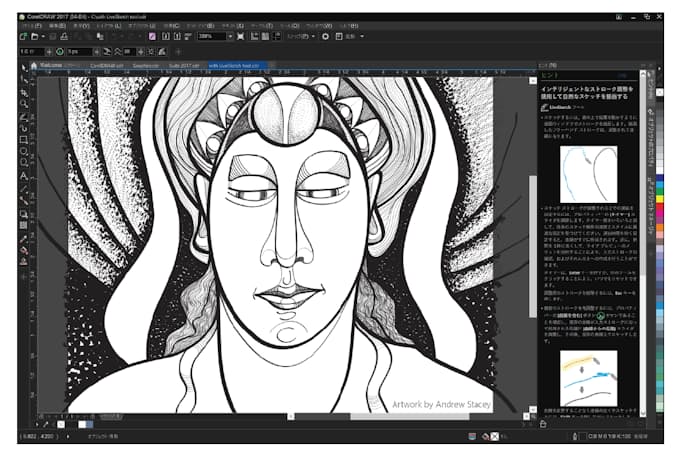Select the Shape edit tool
The image size is (680, 463).
tap(24, 80)
